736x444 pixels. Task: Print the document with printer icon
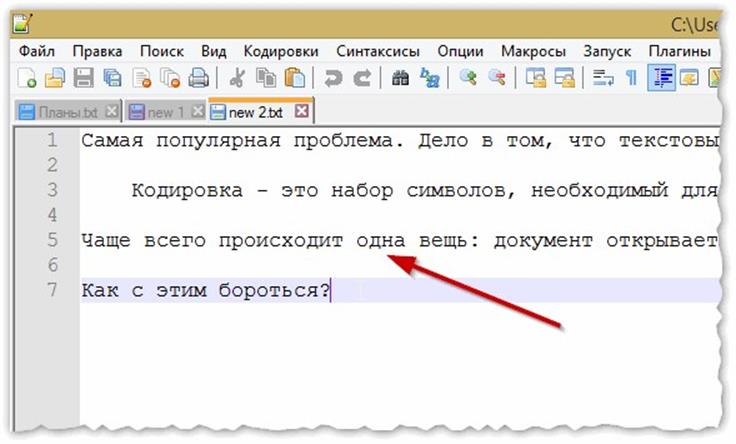[x=199, y=78]
